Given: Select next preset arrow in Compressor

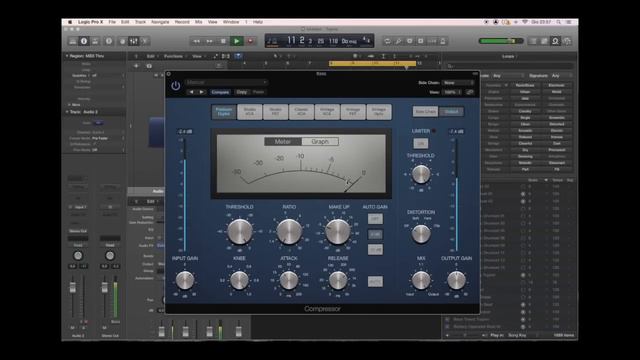Looking at the screenshot, I should coord(201,92).
